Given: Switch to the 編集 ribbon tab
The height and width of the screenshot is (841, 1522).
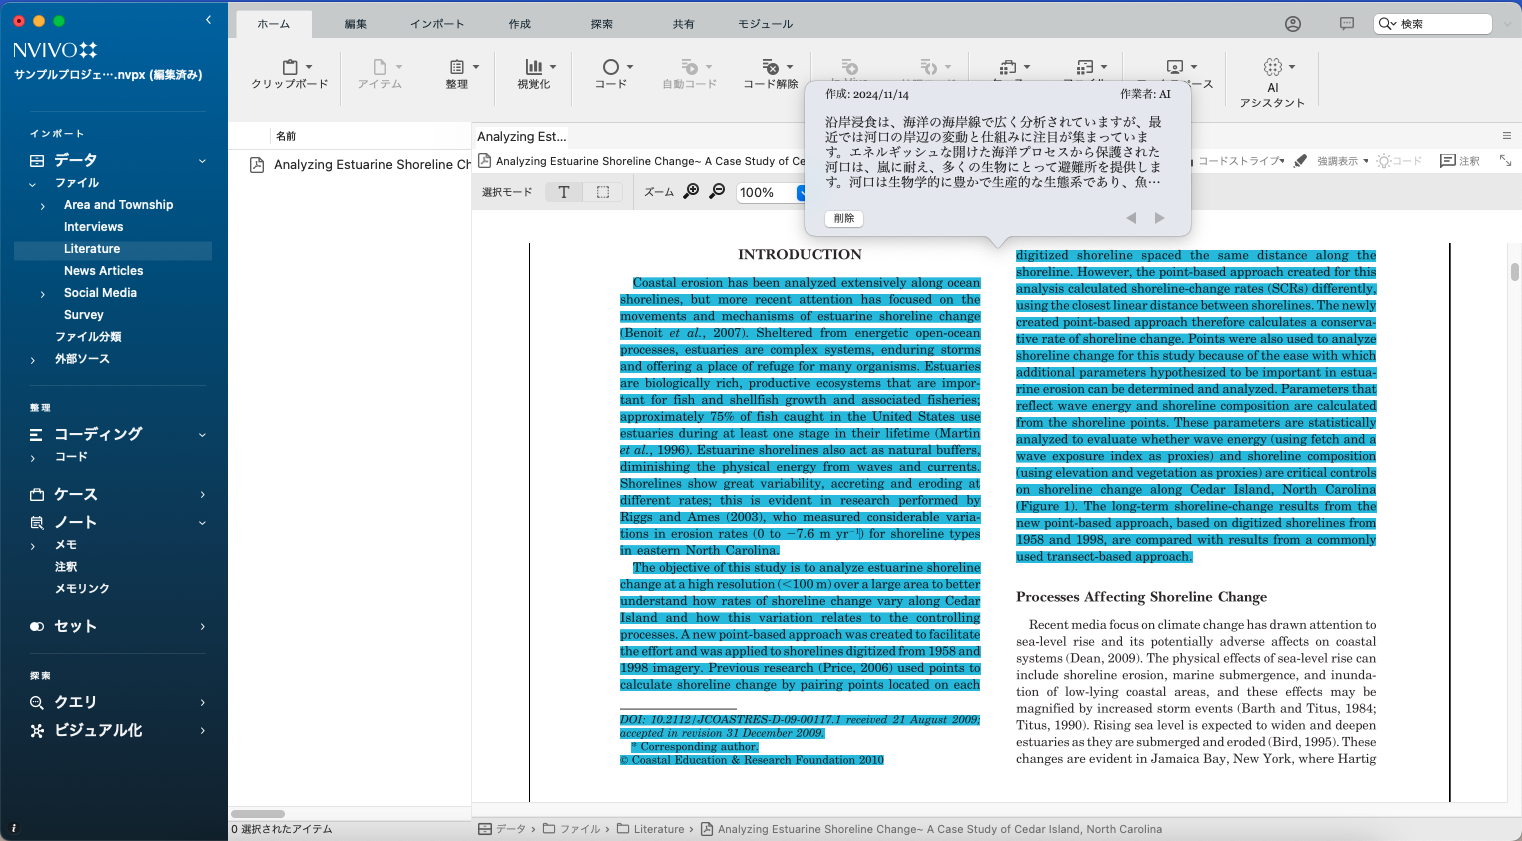Looking at the screenshot, I should pyautogui.click(x=356, y=24).
